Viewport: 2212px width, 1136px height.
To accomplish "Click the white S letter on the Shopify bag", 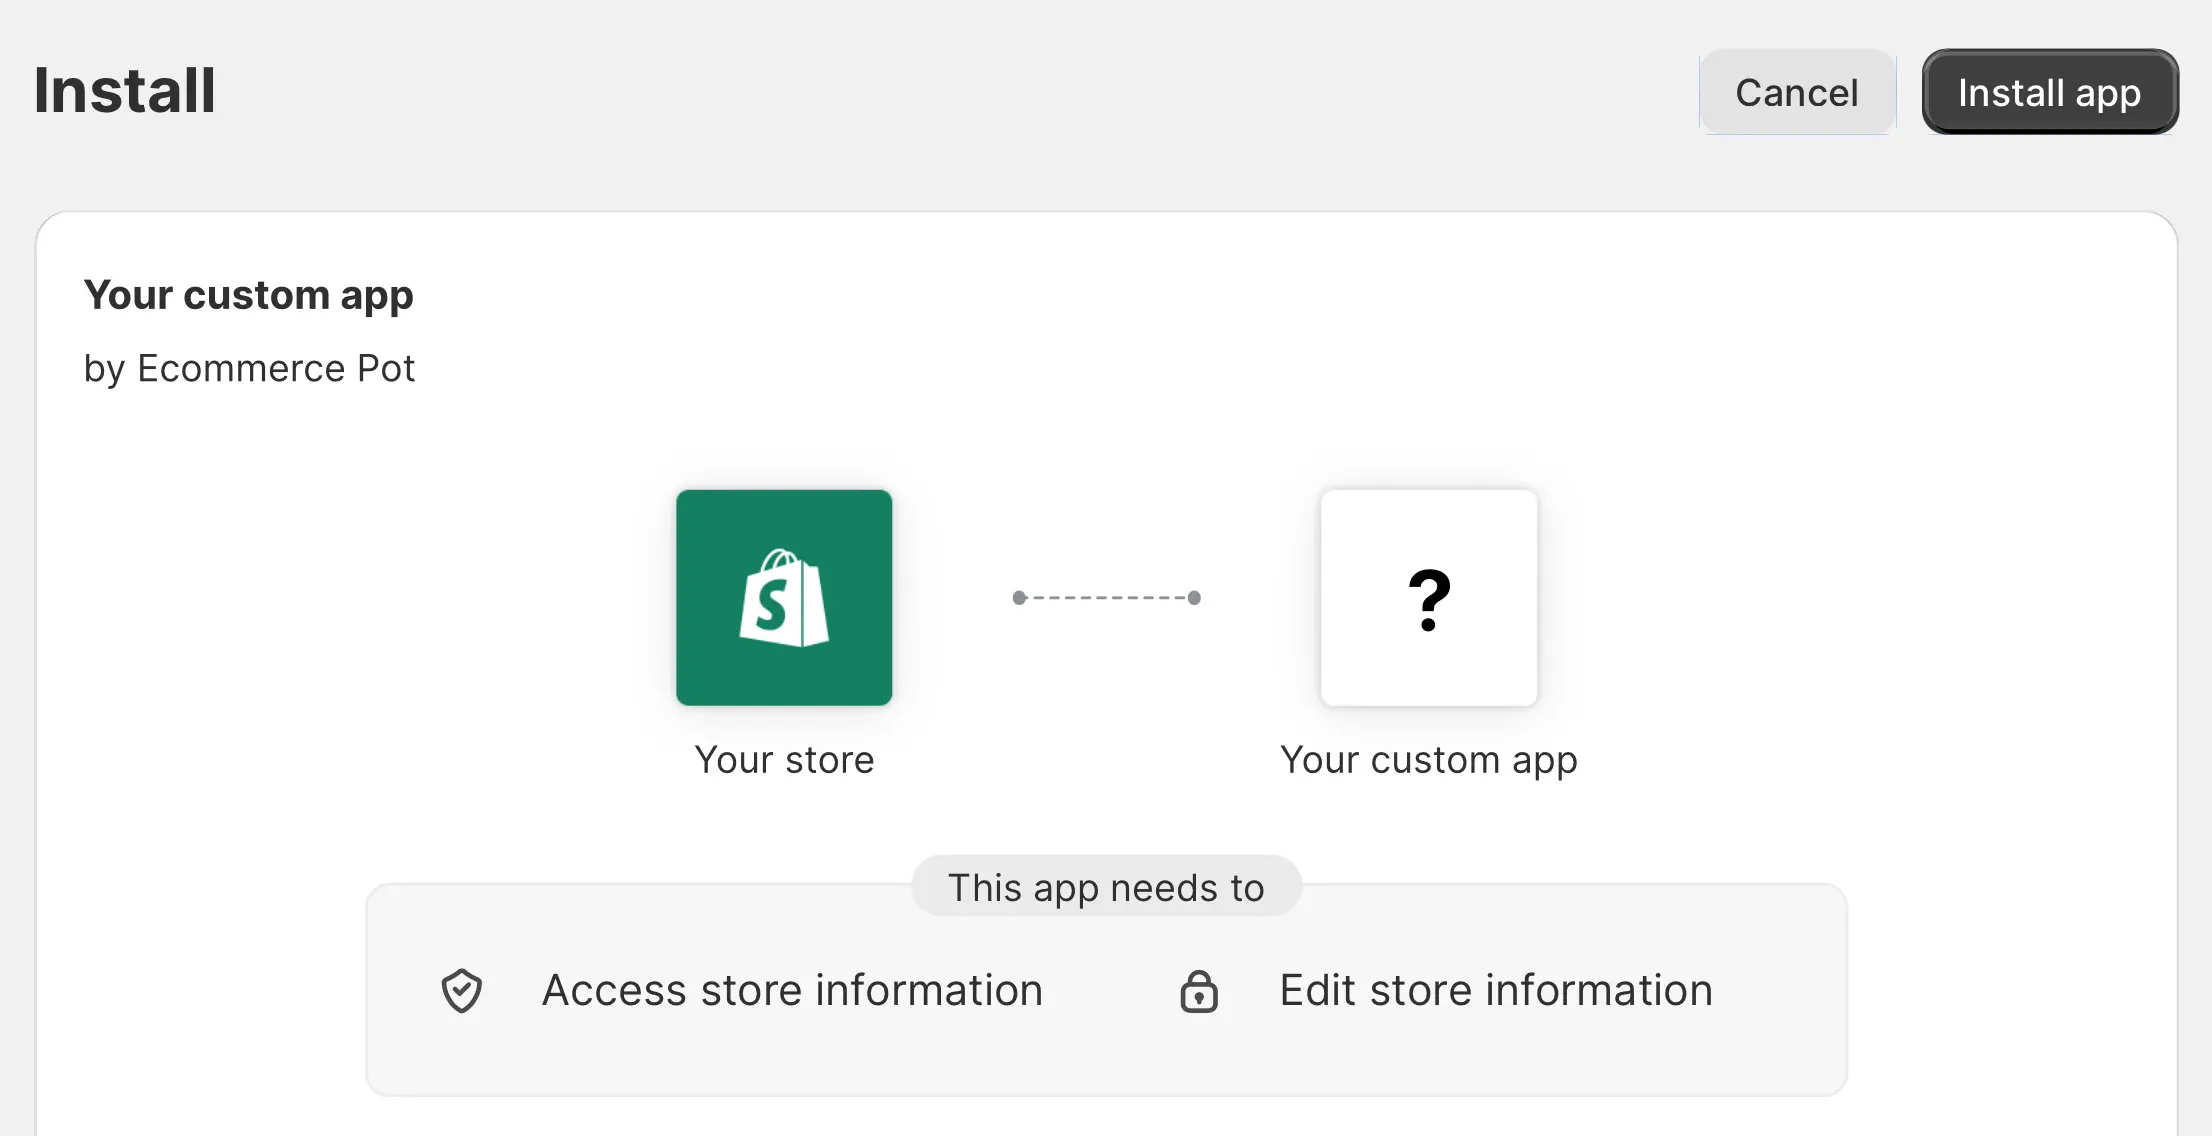I will point(771,605).
